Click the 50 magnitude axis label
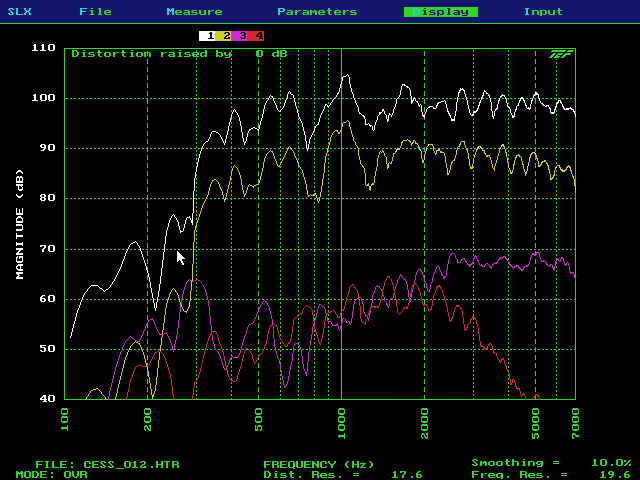The width and height of the screenshot is (640, 480). 47,349
